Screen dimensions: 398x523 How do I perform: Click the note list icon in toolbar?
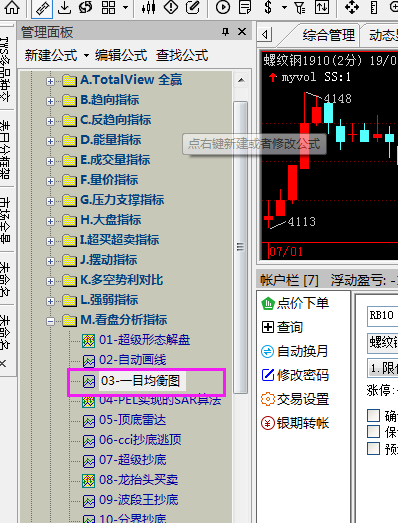coord(245,7)
